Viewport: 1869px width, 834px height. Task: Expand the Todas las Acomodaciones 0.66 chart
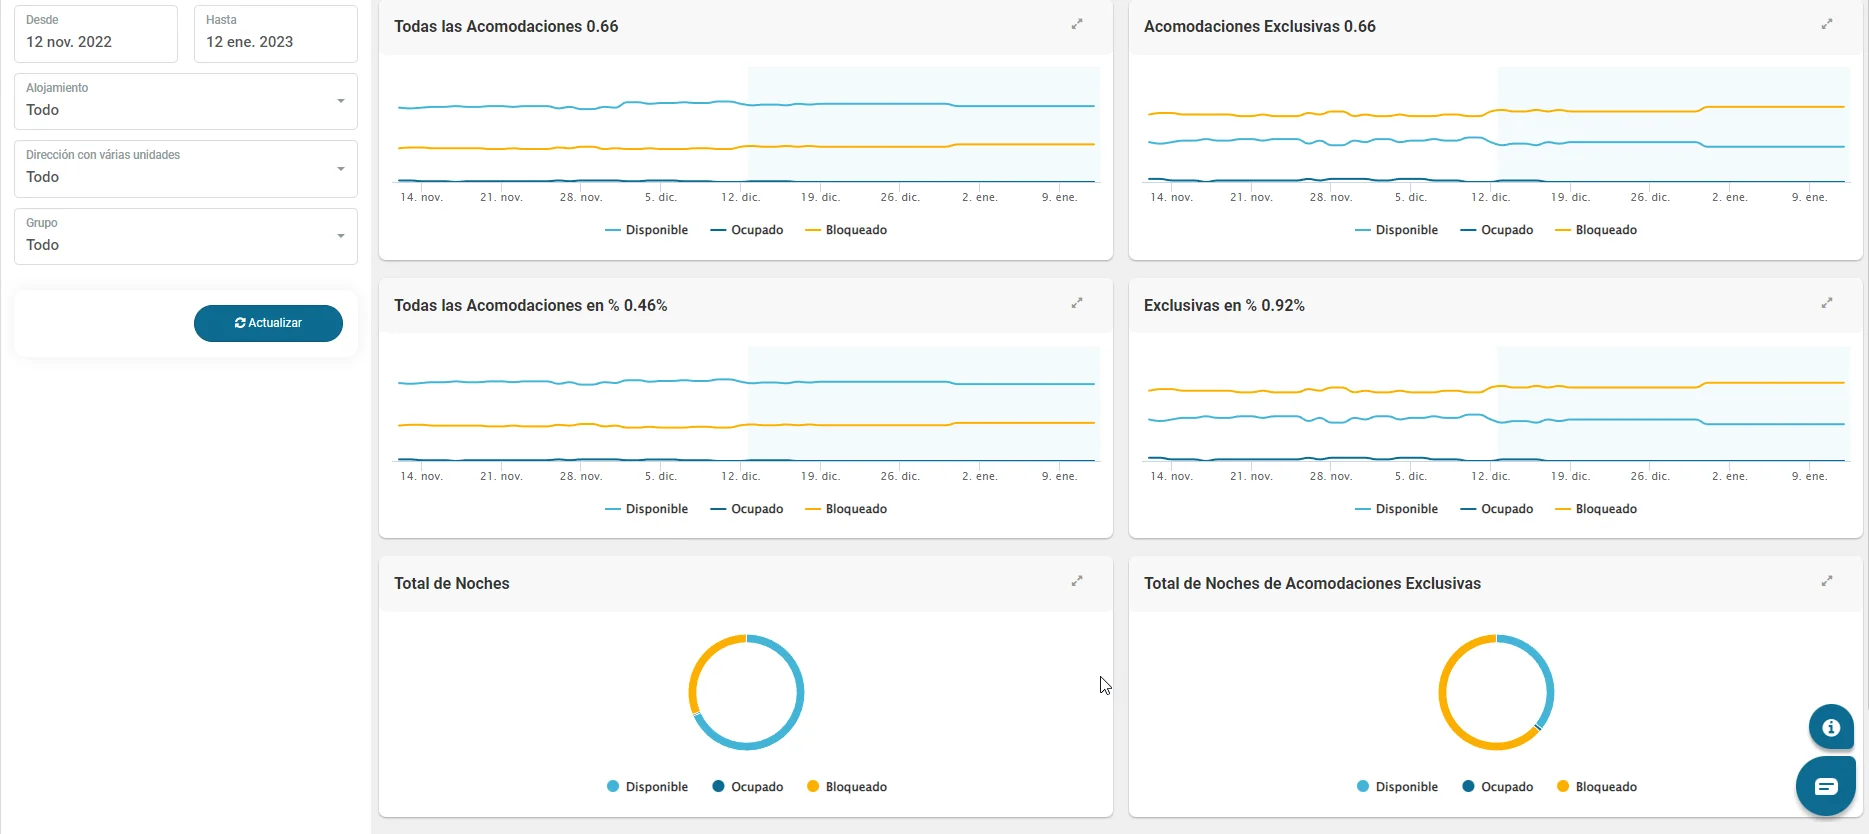click(1077, 24)
